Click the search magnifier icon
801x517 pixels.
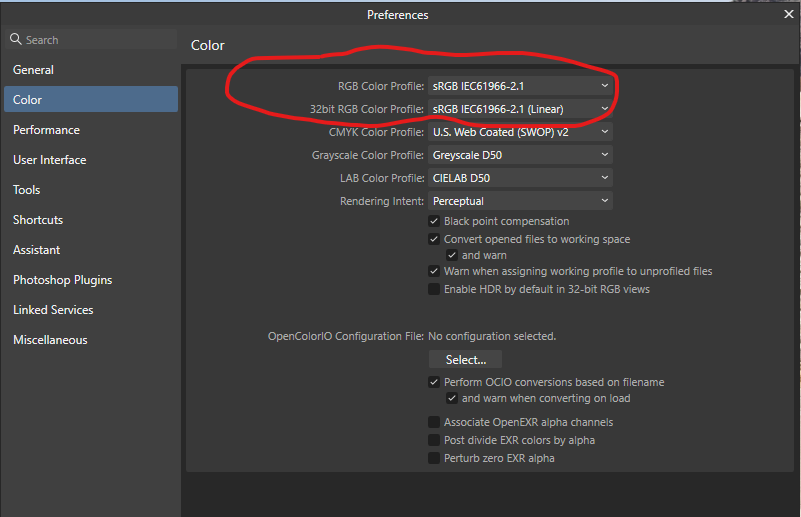click(16, 39)
